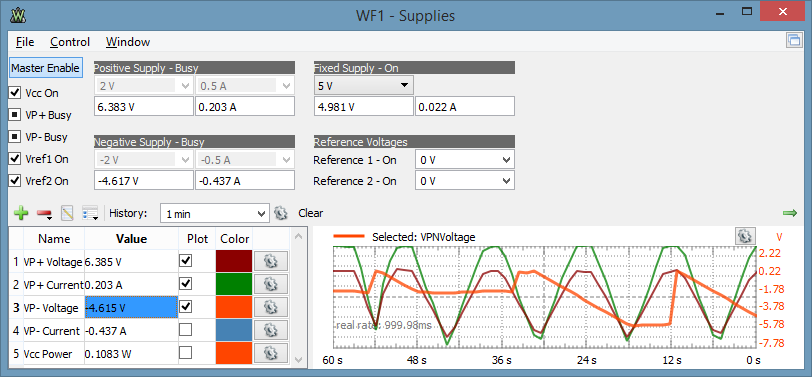Click the undock window icon at top right
Screen dimensions: 812x377
coord(793,40)
